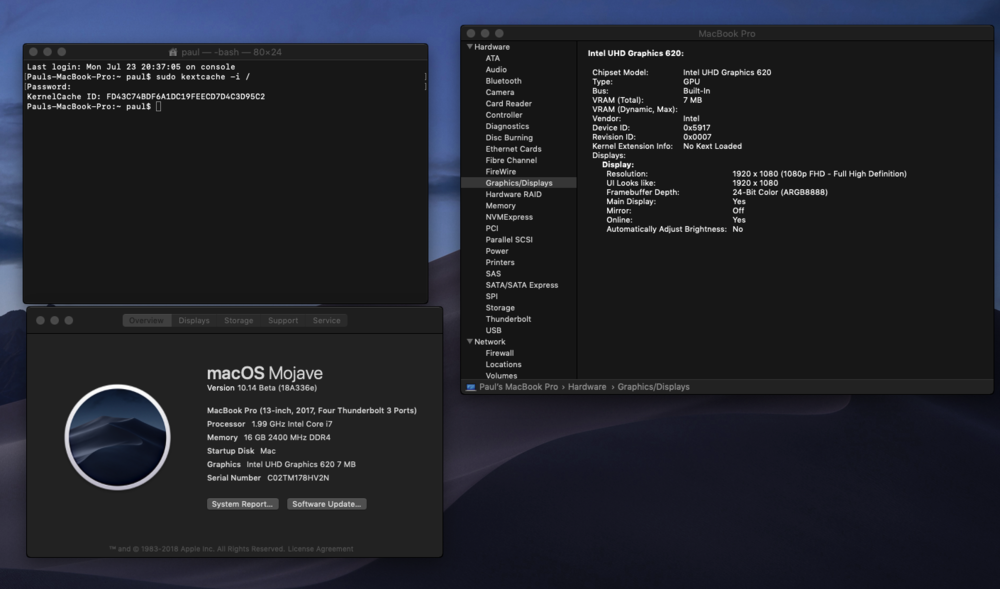Click the Software Update... button

327,504
